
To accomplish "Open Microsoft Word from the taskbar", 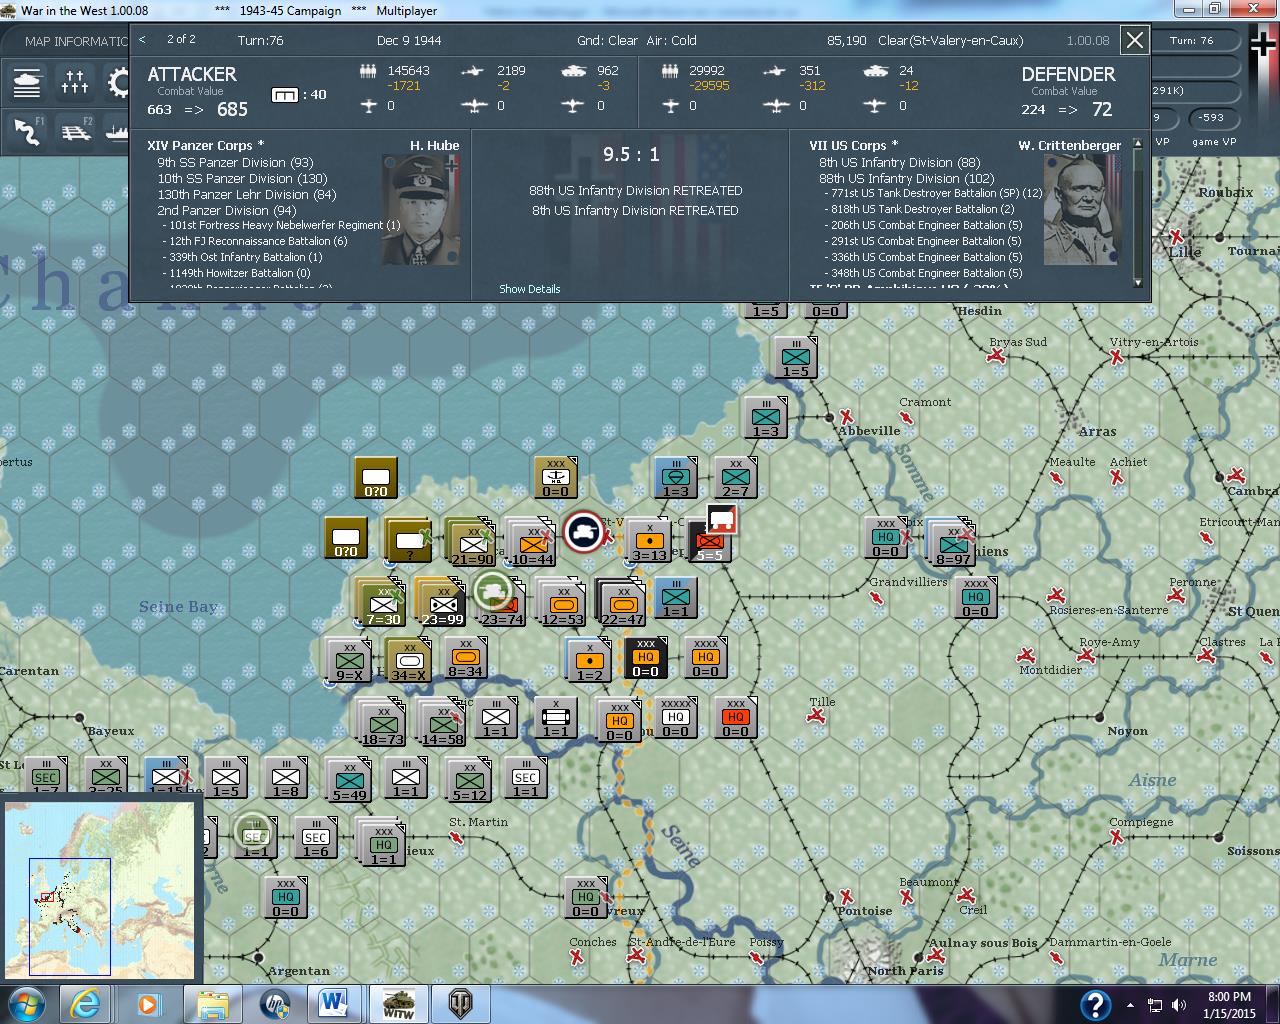I will [x=334, y=1004].
